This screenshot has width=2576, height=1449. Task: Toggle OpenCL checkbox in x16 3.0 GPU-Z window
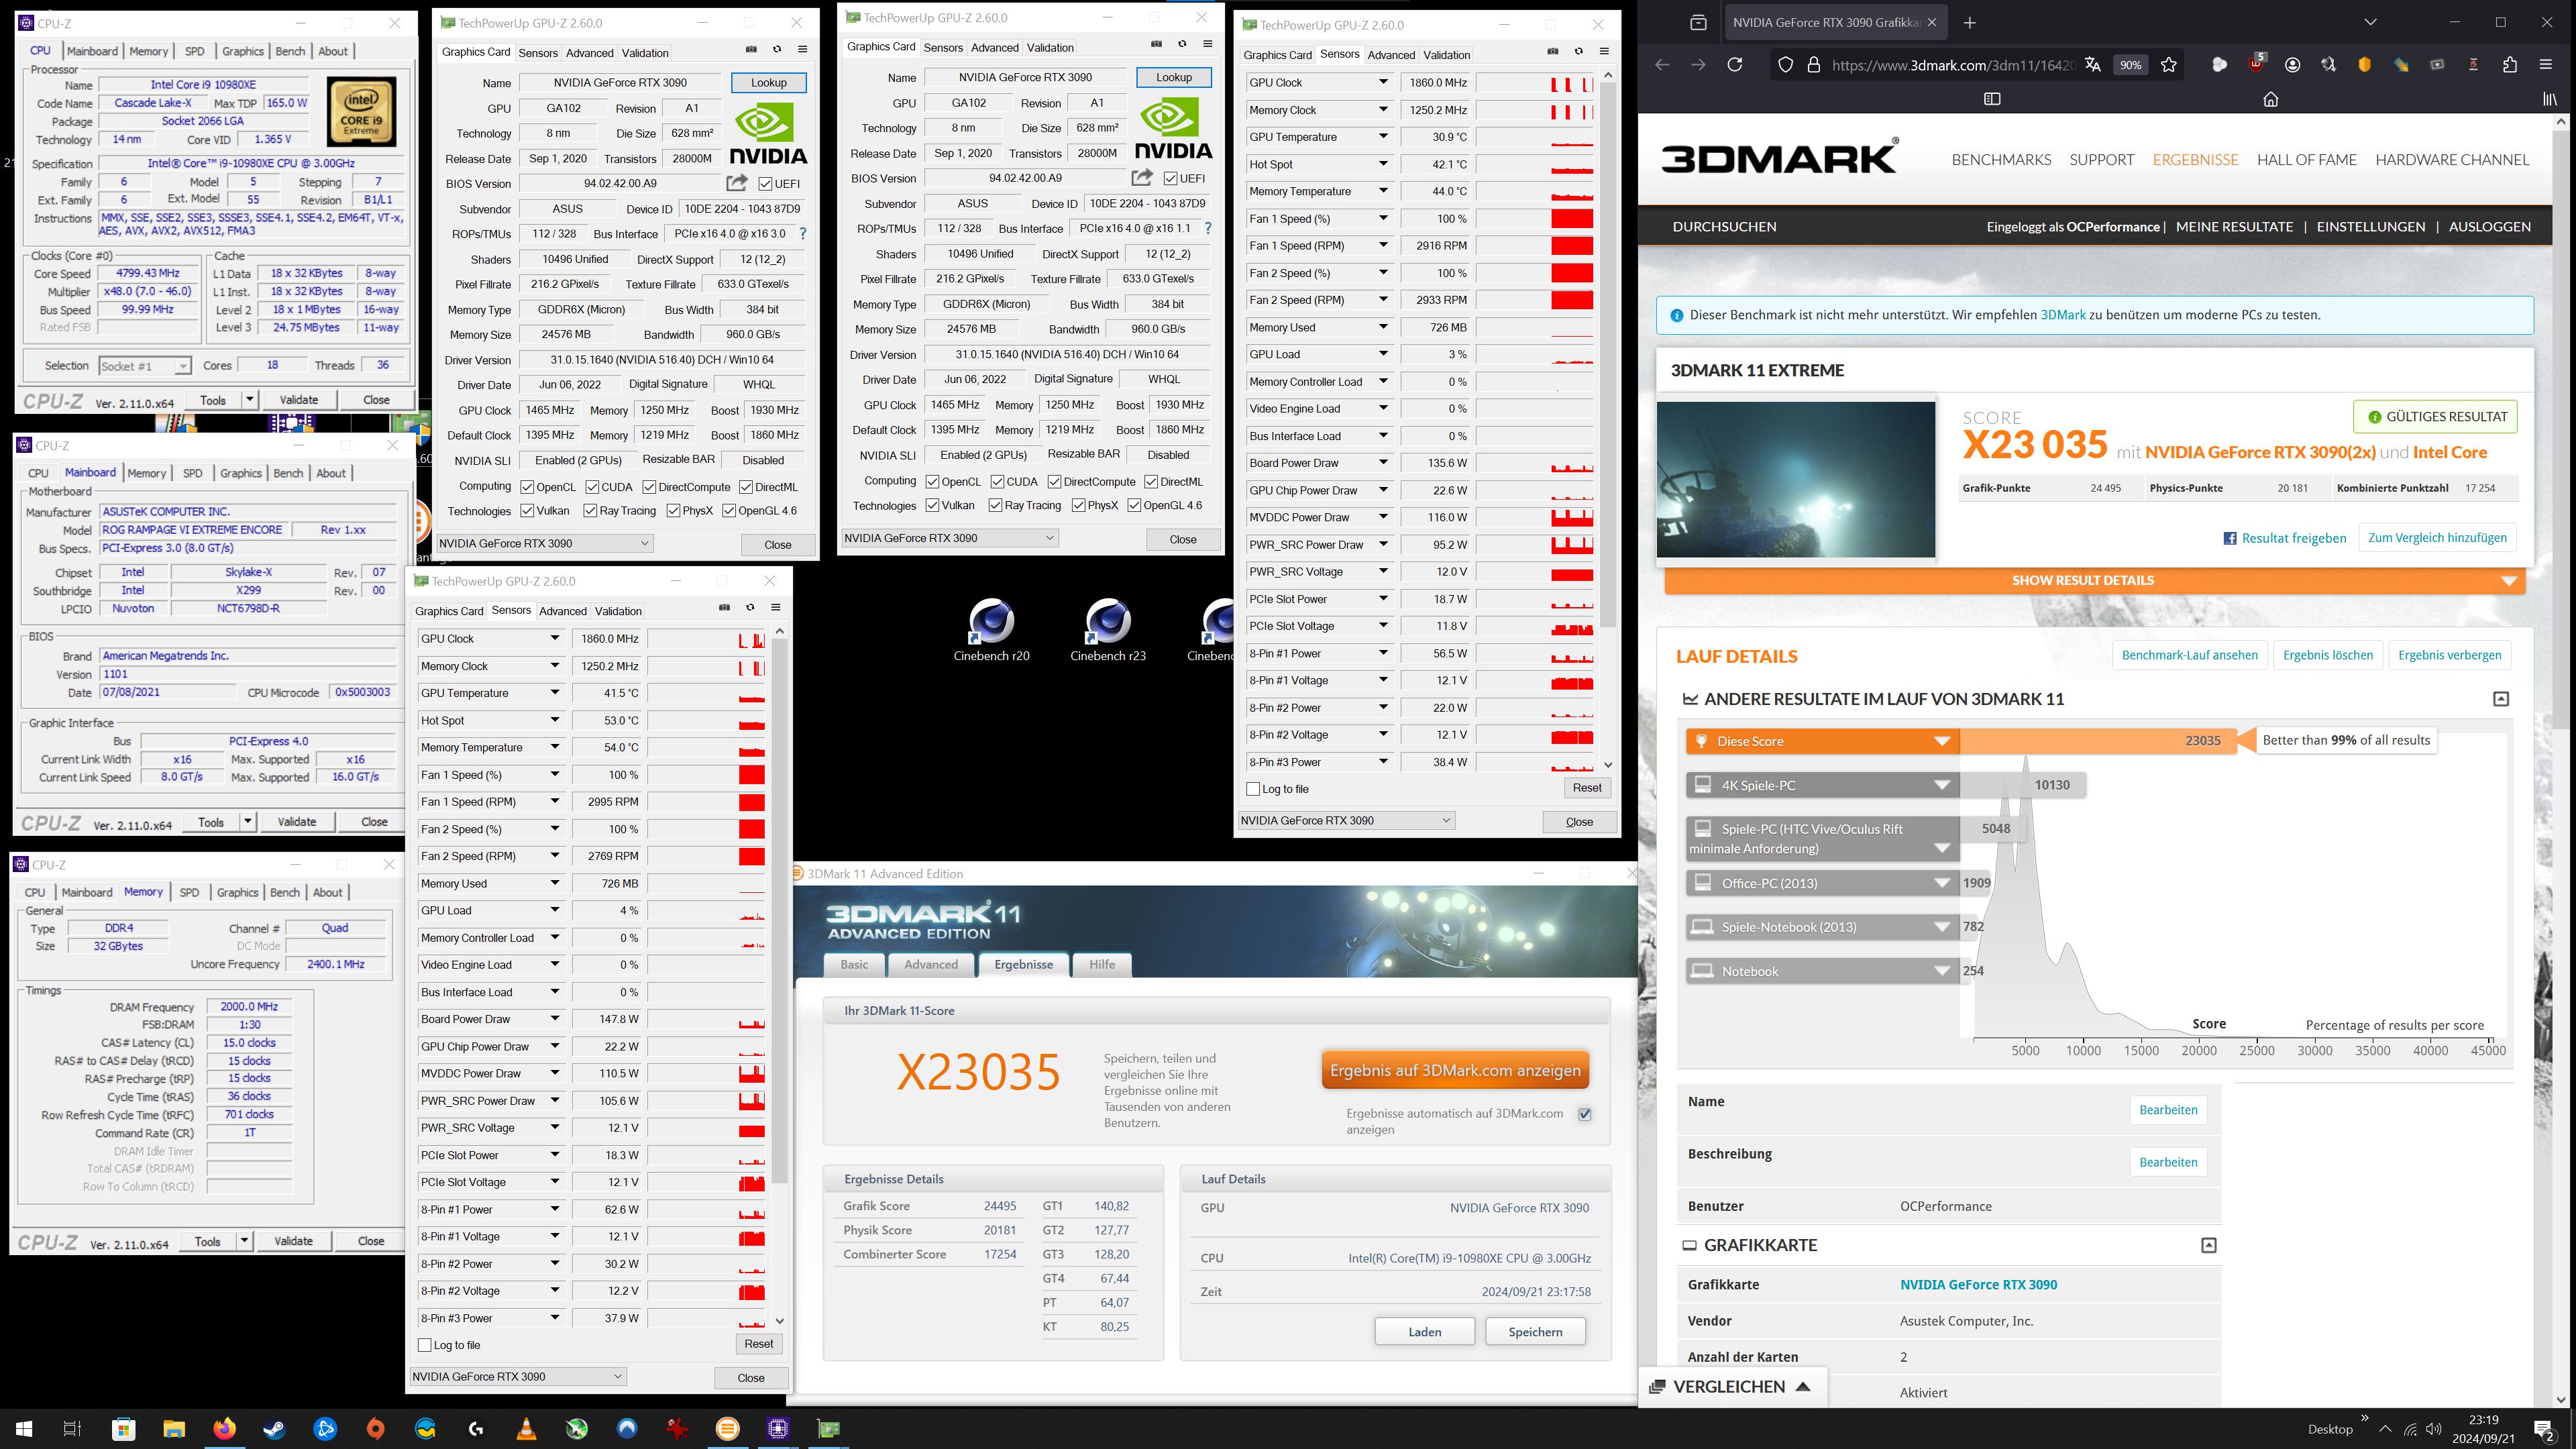[527, 488]
